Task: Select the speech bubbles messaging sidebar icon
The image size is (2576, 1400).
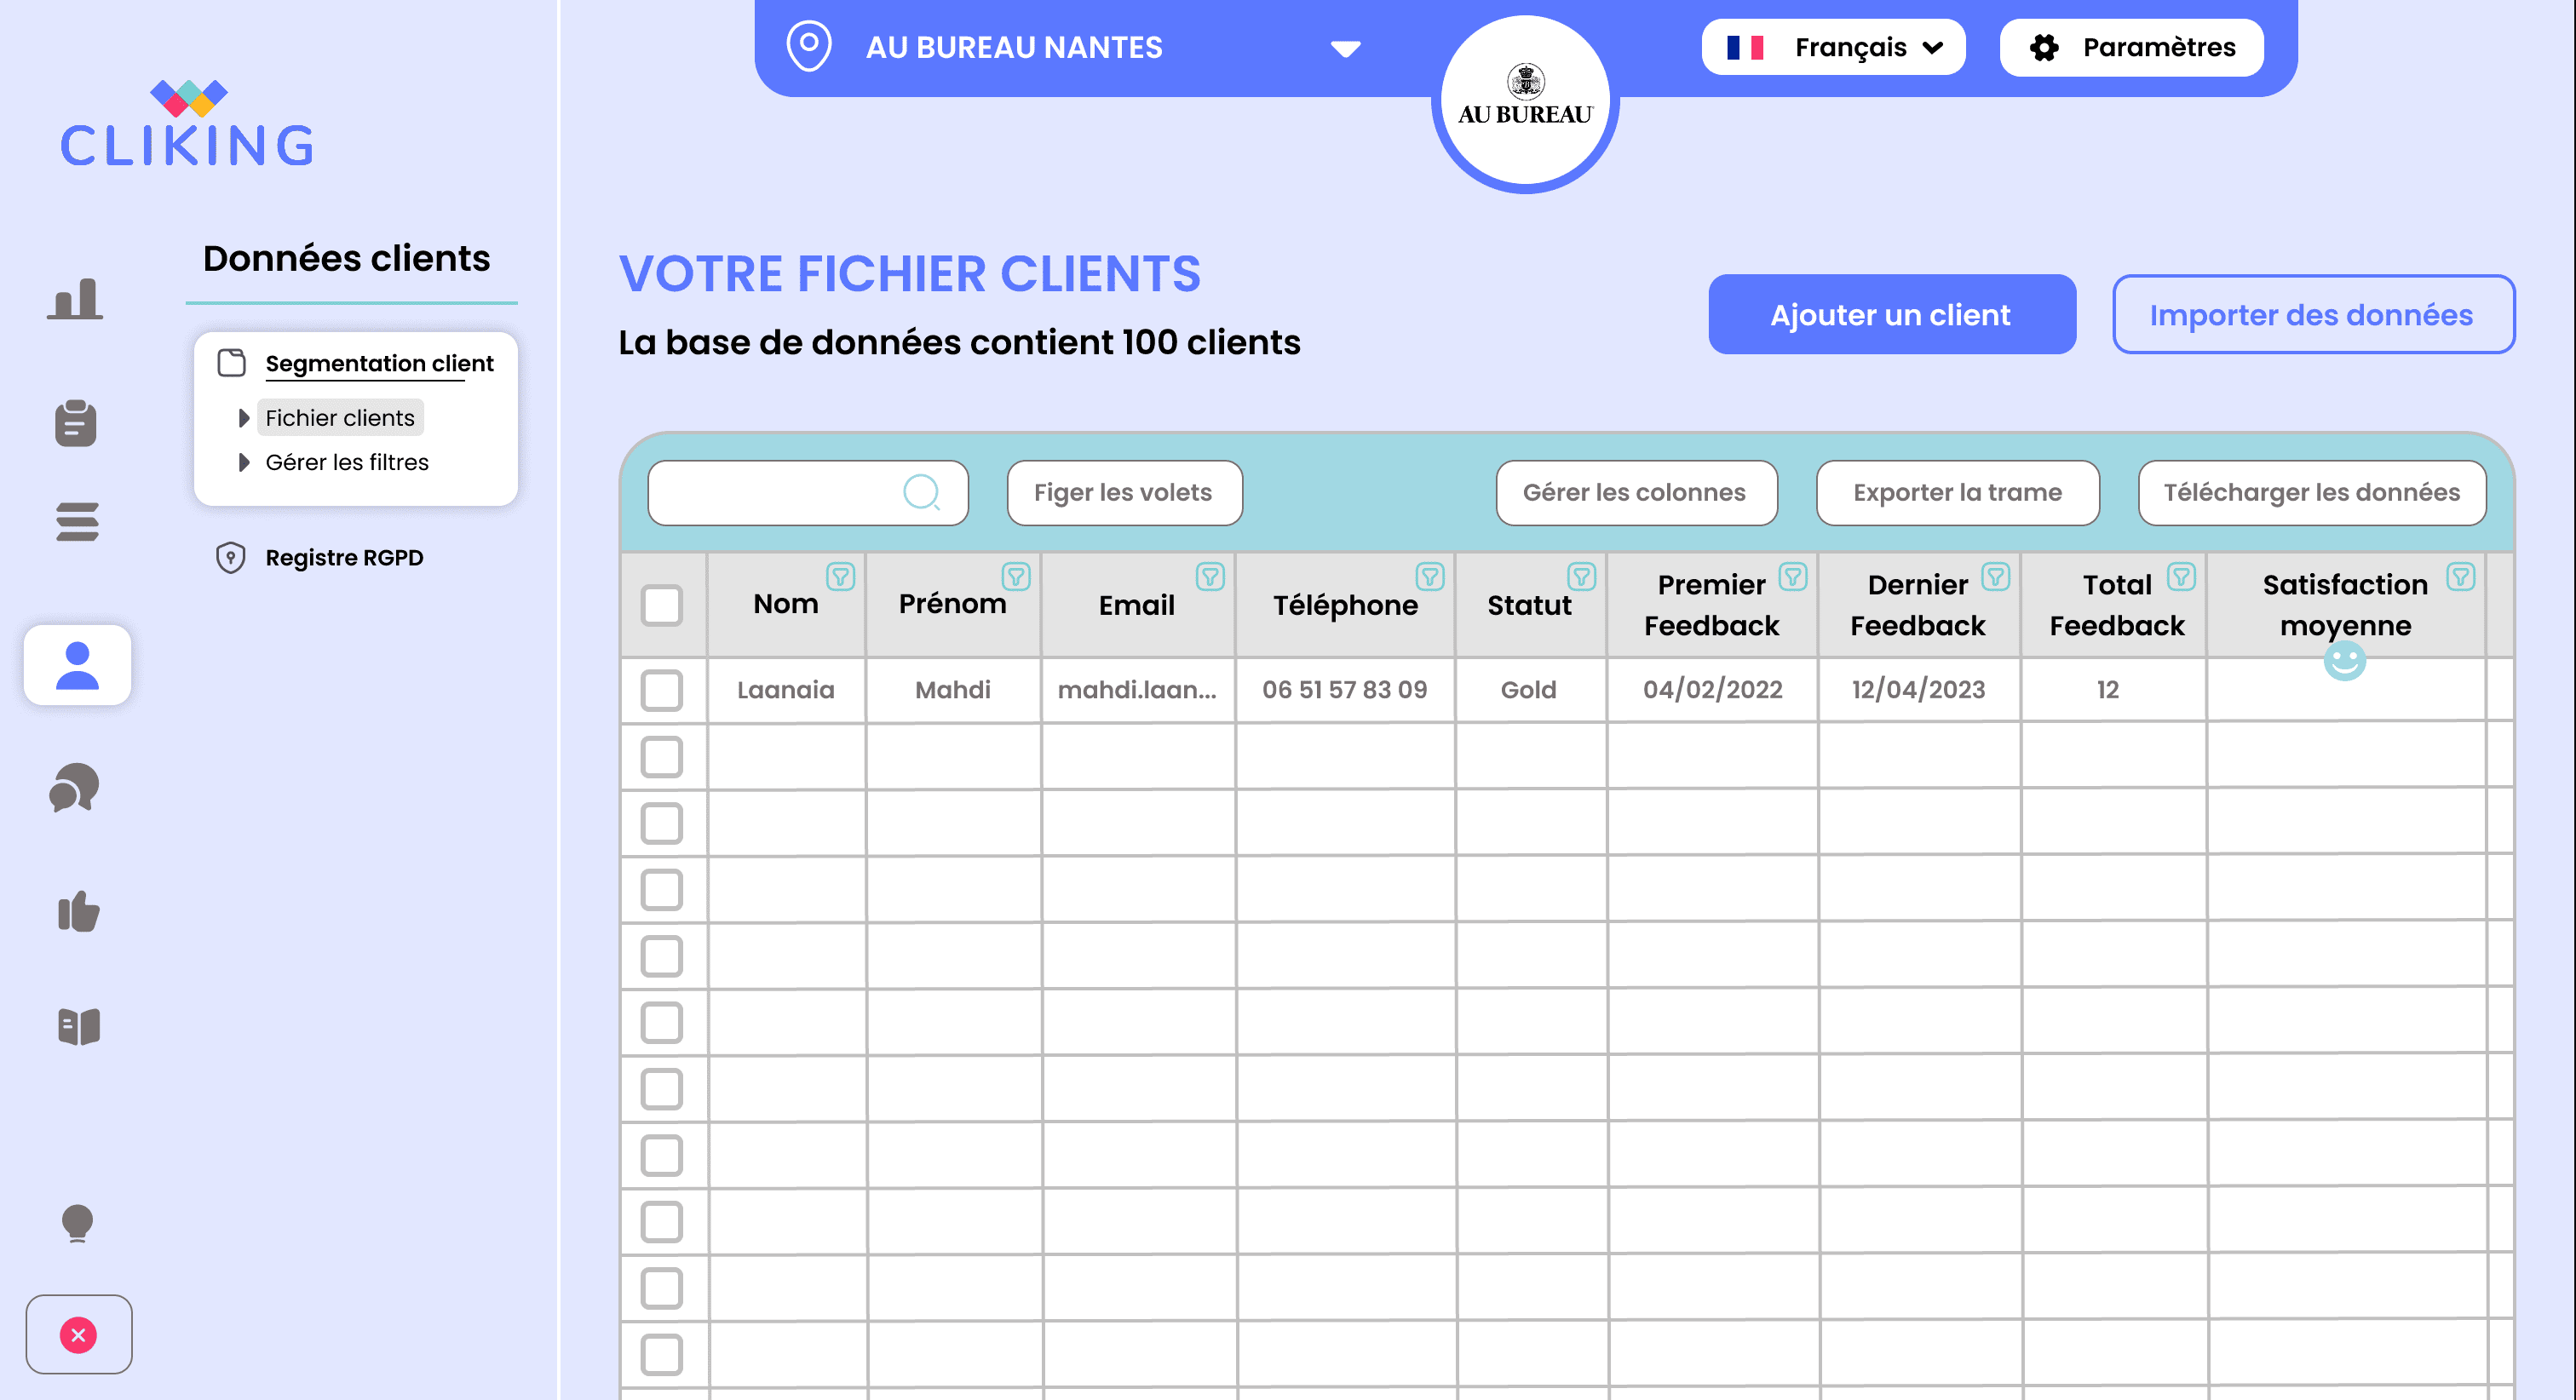Action: point(75,788)
